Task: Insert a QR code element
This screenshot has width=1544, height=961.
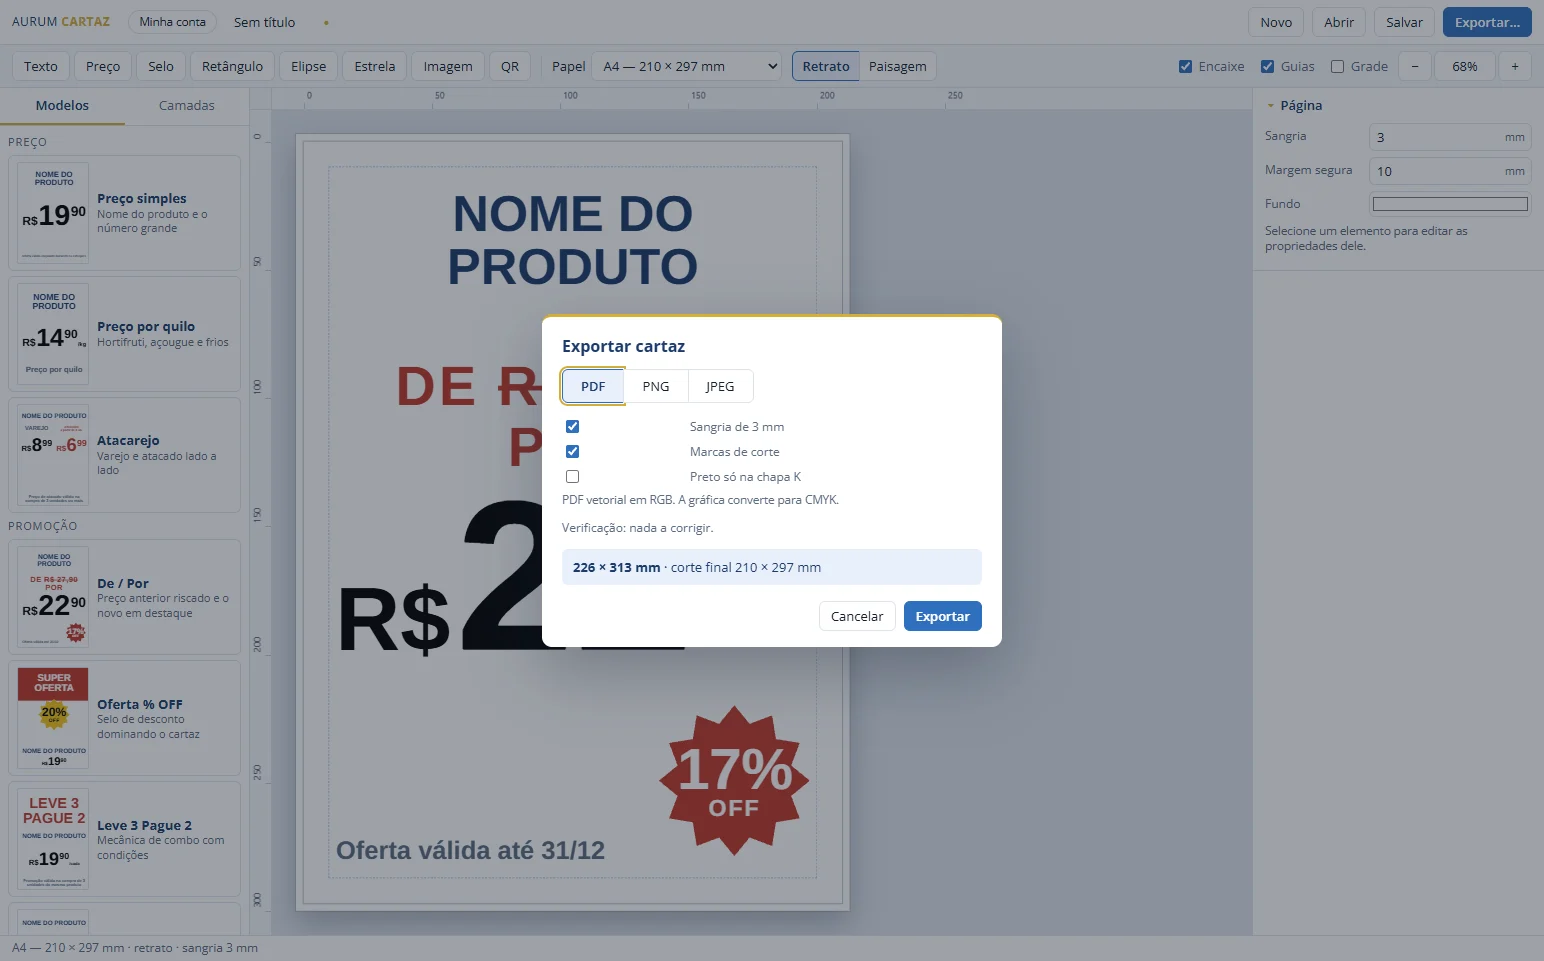Action: (x=510, y=66)
